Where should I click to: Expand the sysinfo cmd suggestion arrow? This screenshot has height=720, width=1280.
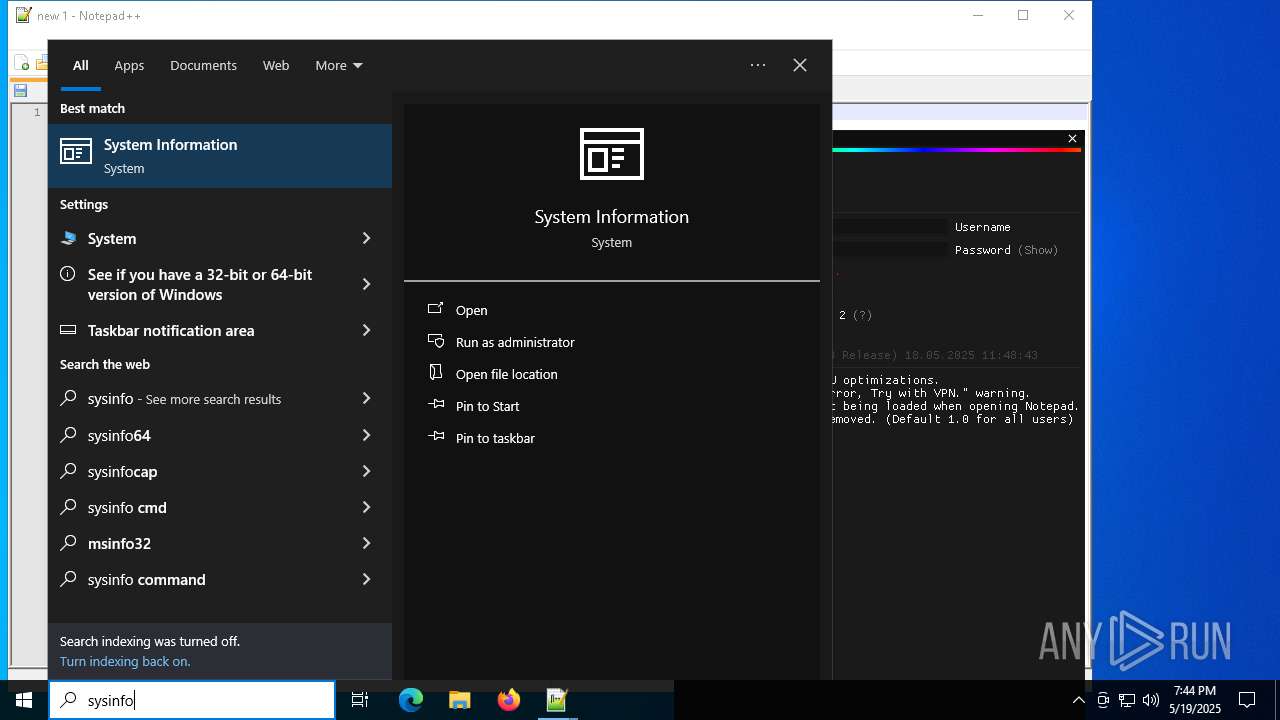click(x=366, y=507)
